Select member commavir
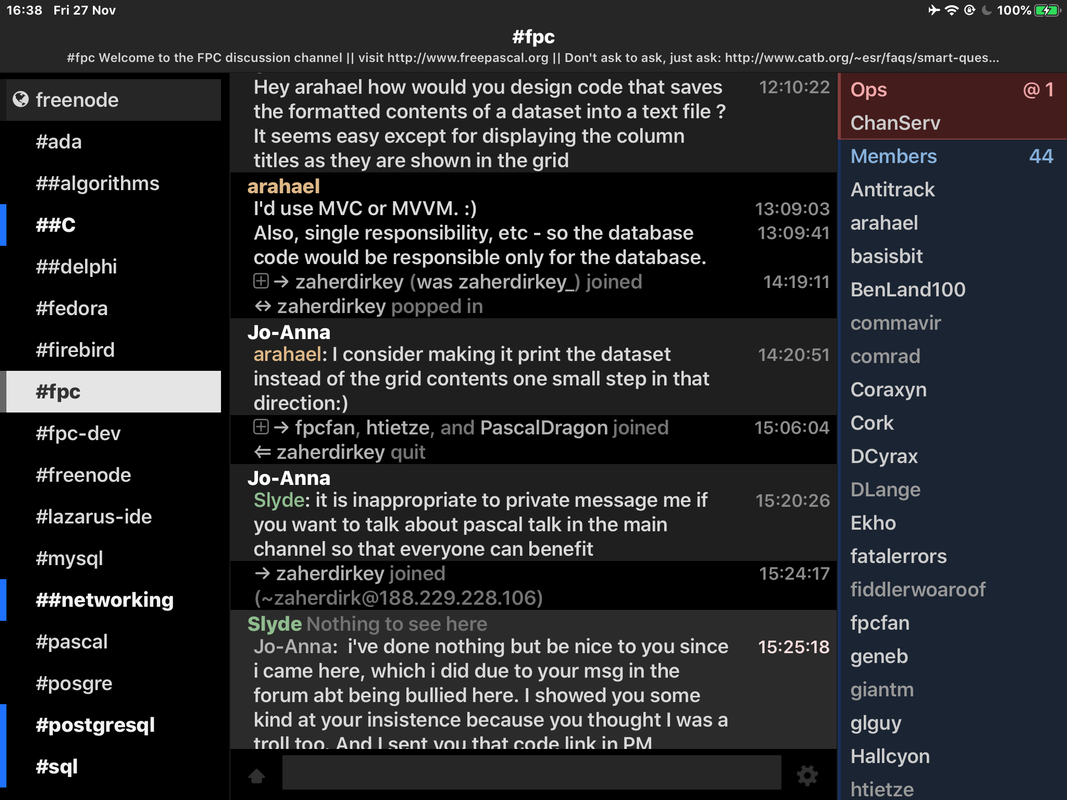This screenshot has width=1067, height=800. tap(953, 323)
